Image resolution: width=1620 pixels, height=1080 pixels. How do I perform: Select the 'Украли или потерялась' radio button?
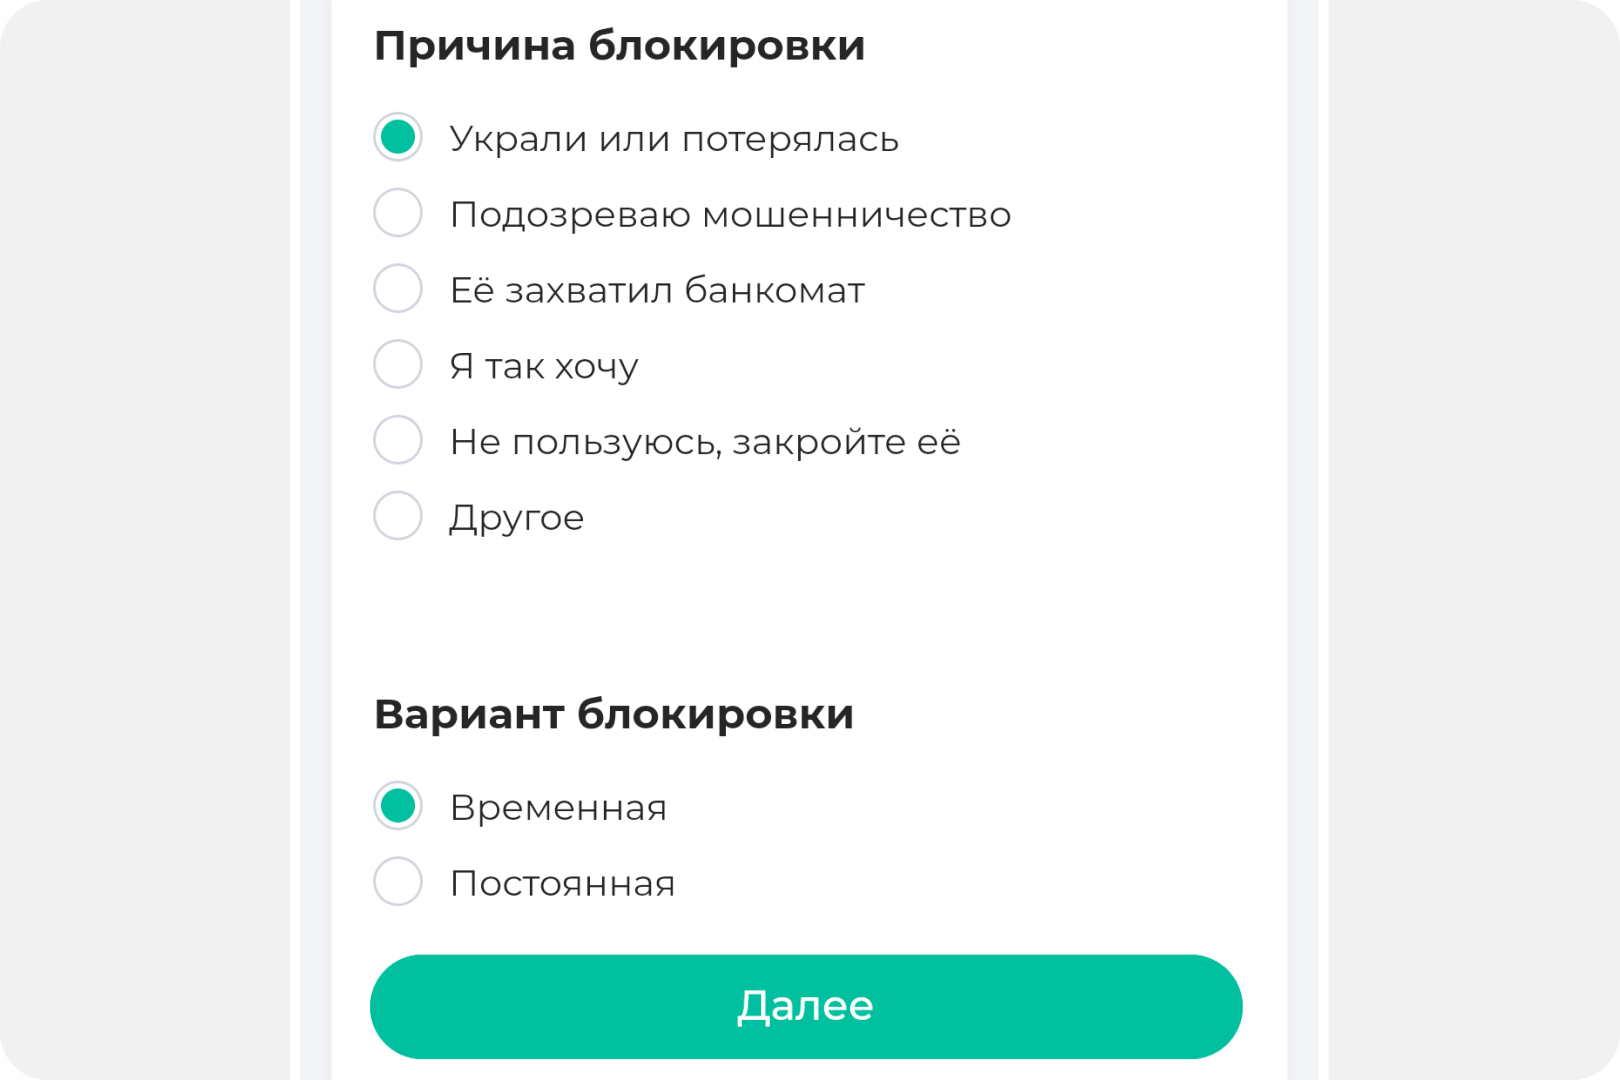pyautogui.click(x=398, y=137)
